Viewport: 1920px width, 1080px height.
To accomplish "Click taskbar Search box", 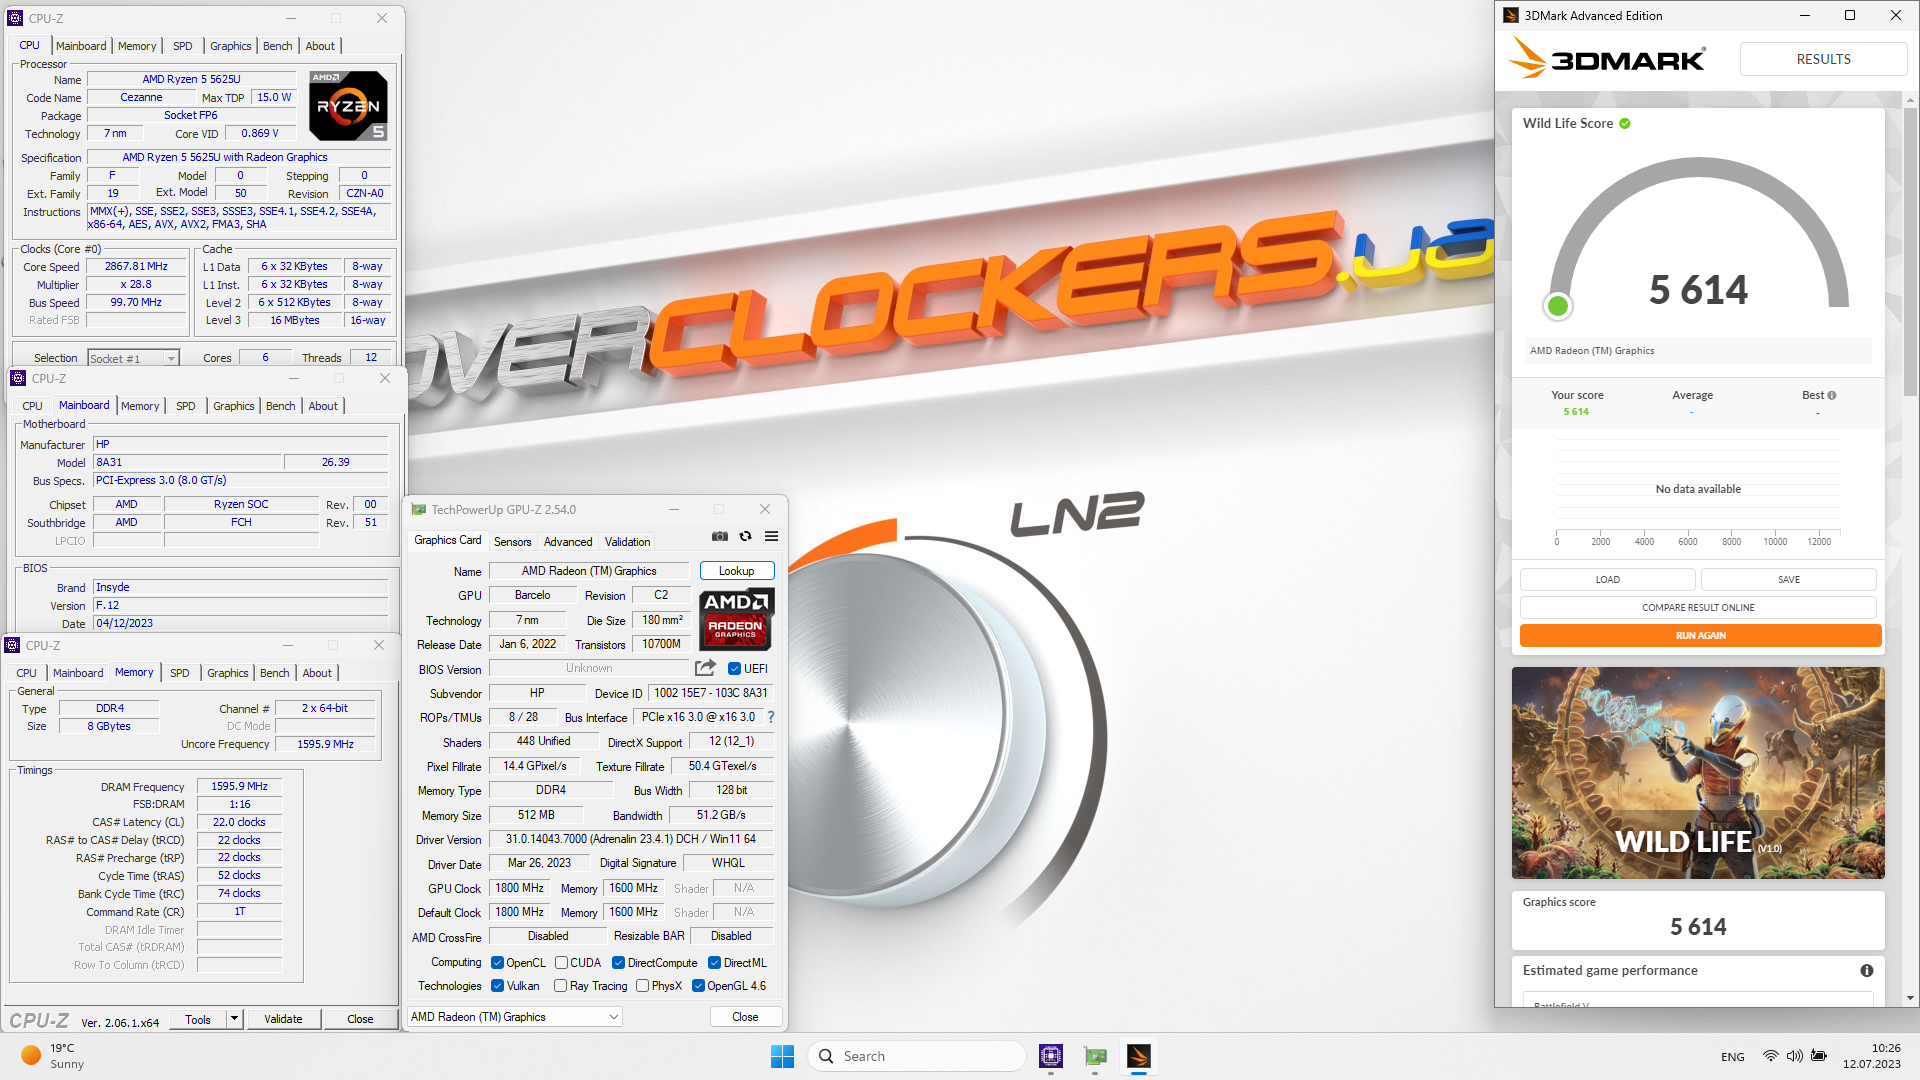I will (x=917, y=1056).
